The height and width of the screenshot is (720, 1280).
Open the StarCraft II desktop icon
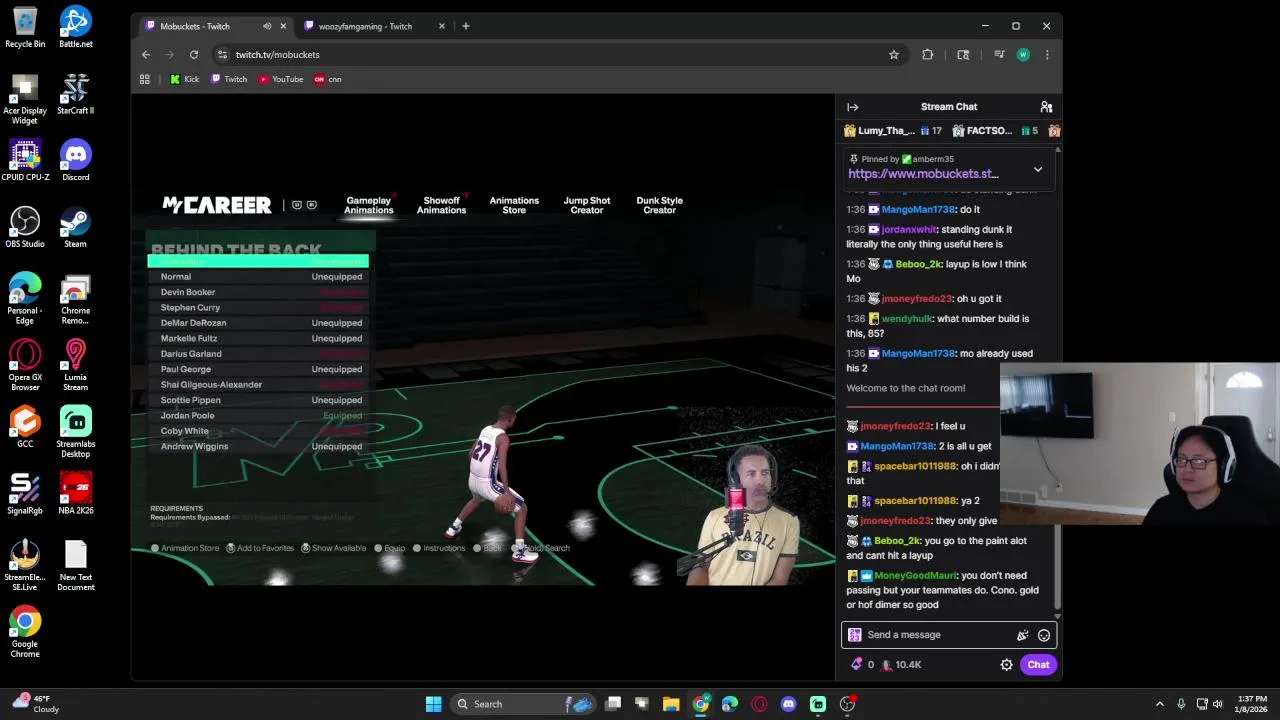[x=75, y=94]
